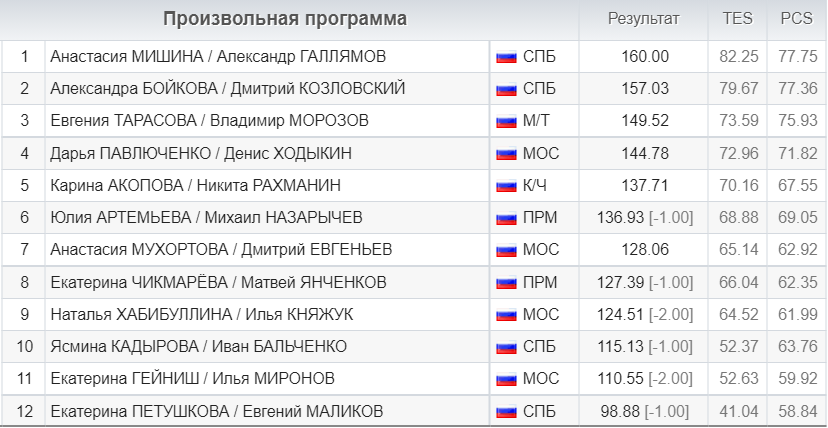Click the flag in Pavliuchenko/Khodykin row

point(505,154)
